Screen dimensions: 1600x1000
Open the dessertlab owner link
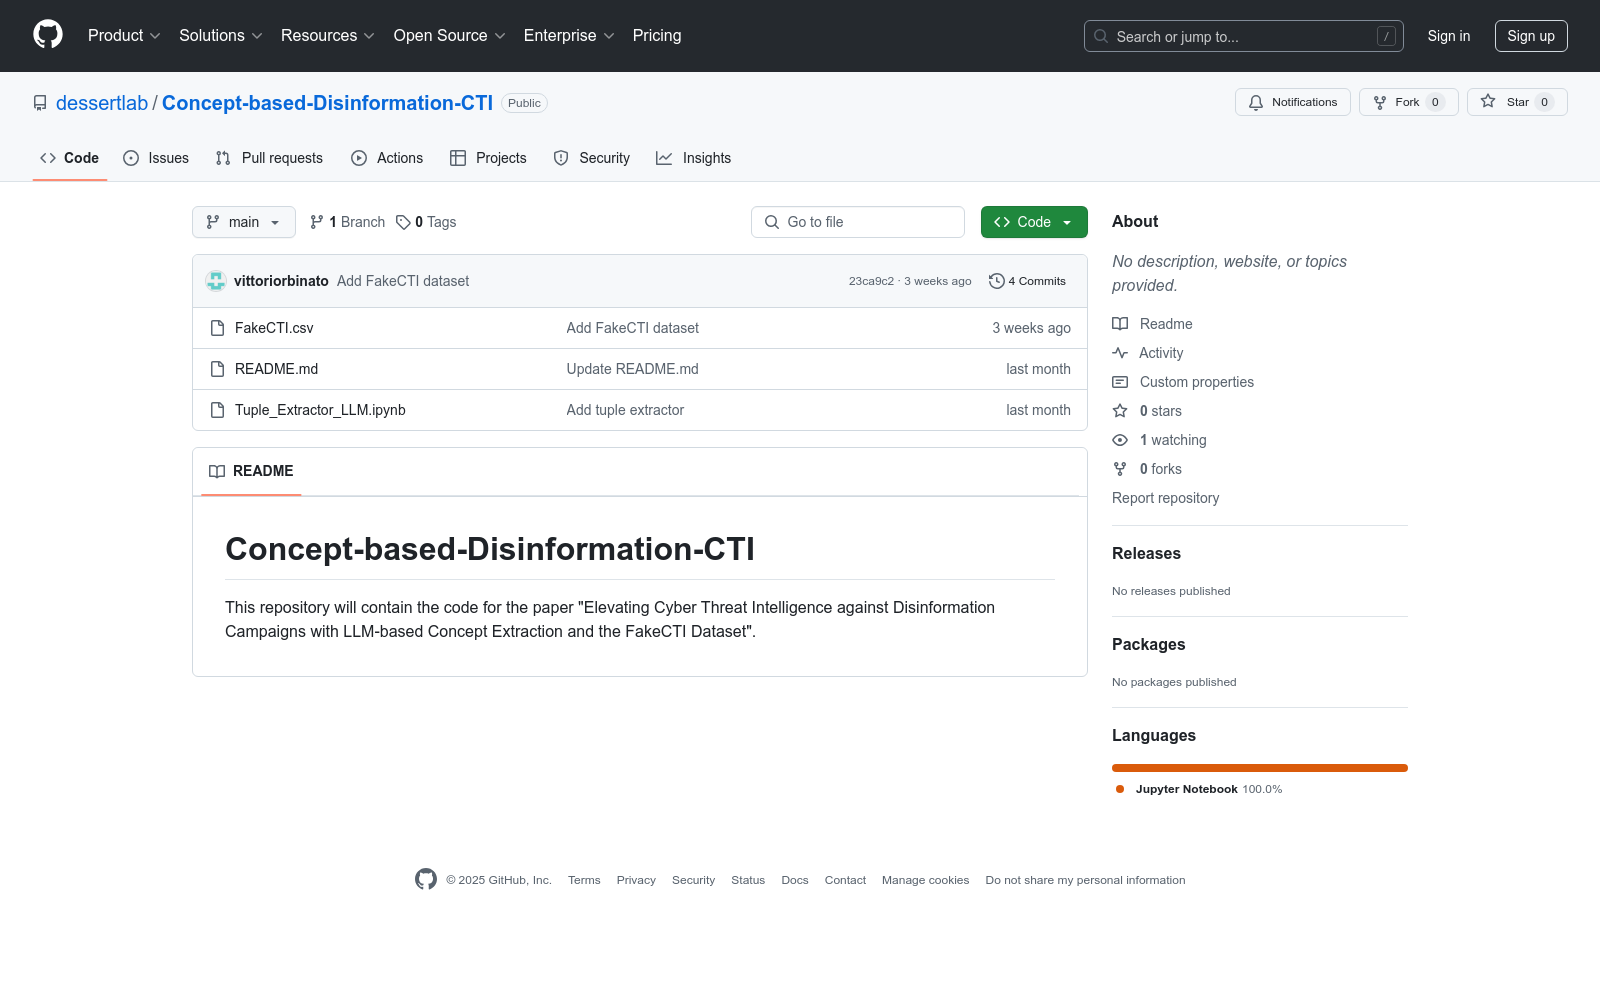pyautogui.click(x=102, y=103)
